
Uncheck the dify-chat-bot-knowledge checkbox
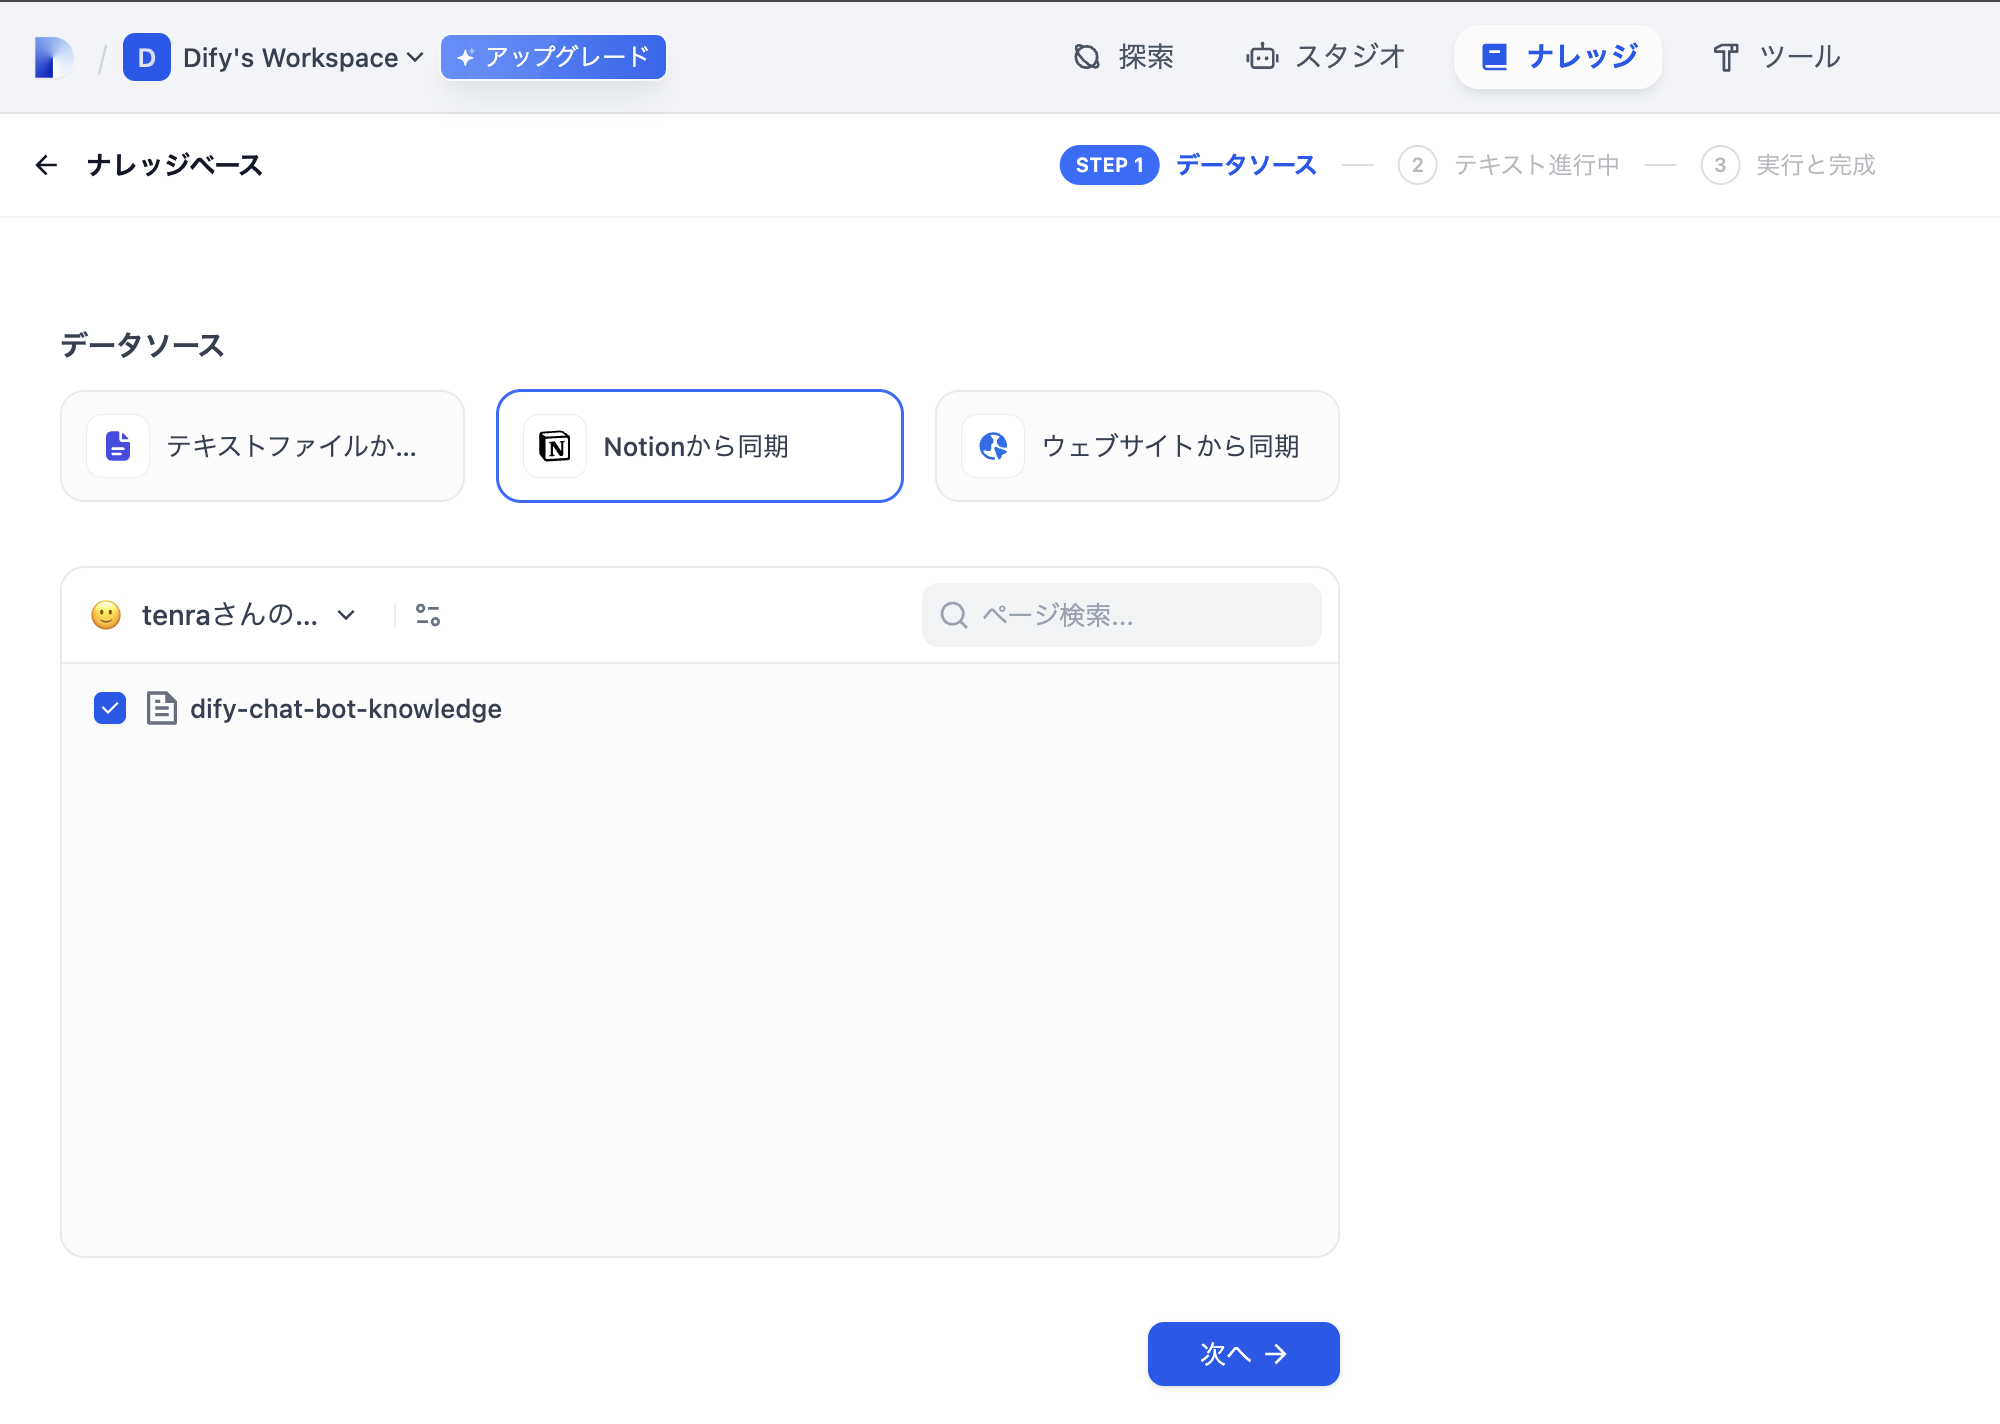(x=110, y=708)
